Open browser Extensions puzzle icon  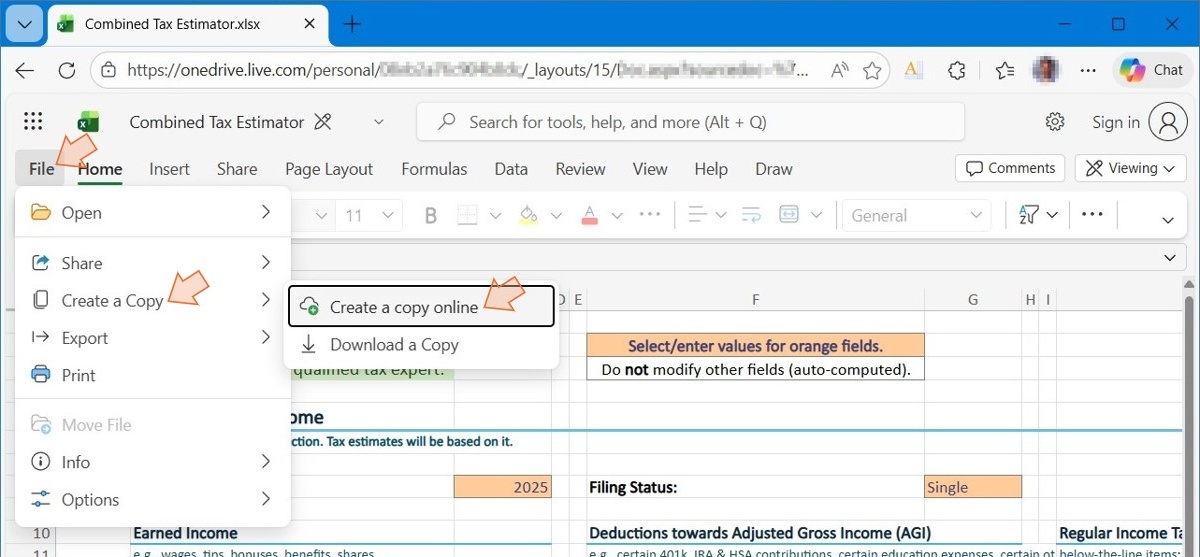coord(957,70)
